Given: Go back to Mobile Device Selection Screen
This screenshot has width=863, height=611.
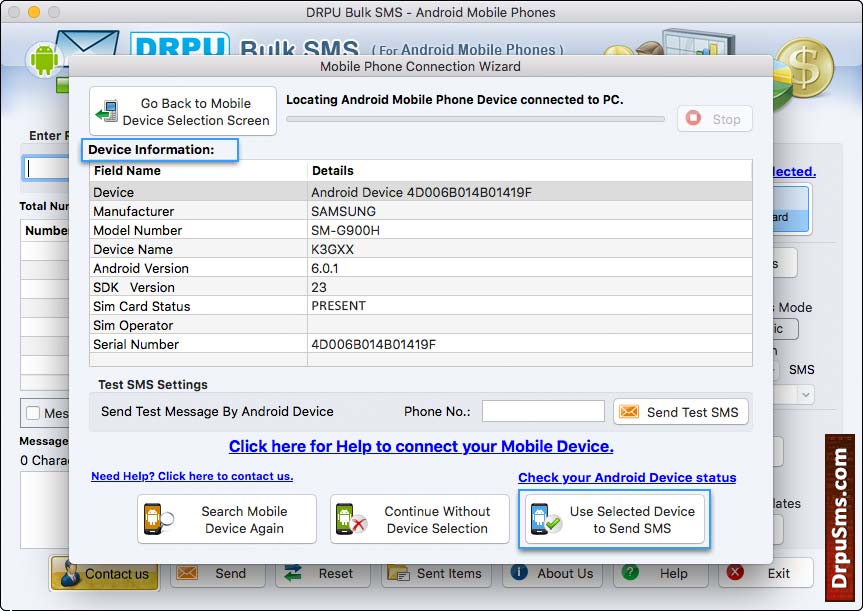Looking at the screenshot, I should click(183, 111).
